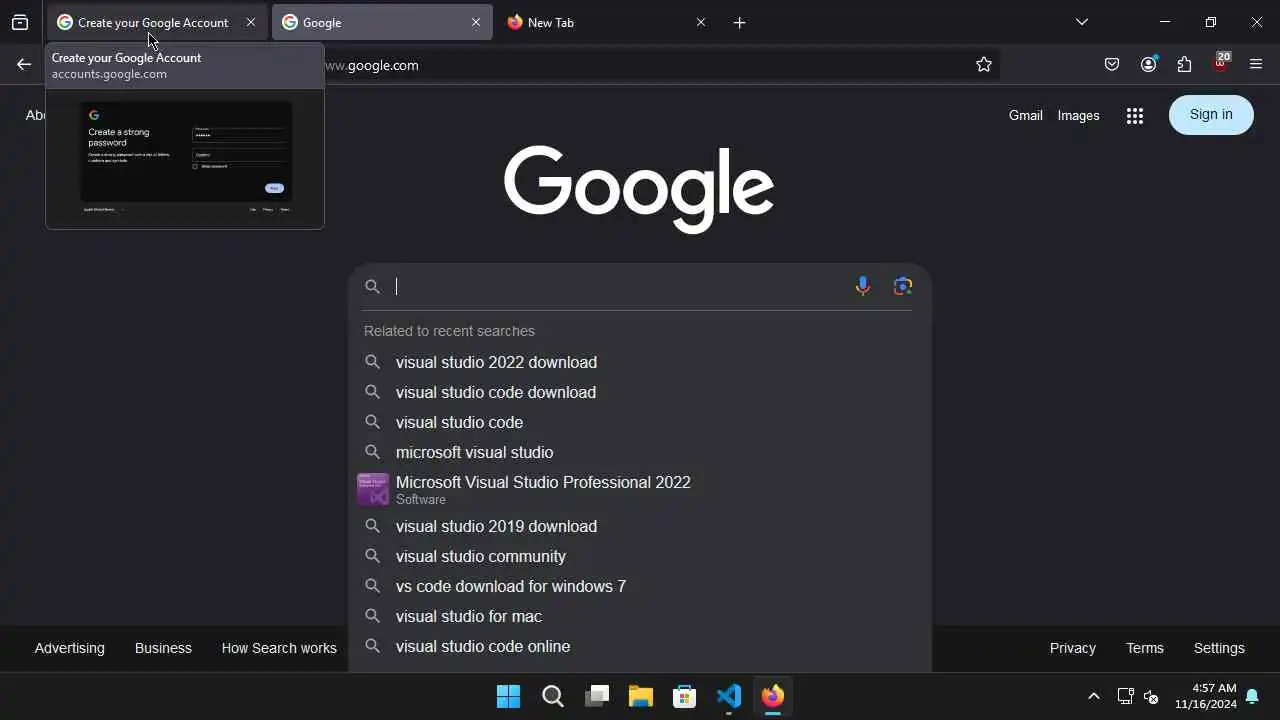Open Microsoft Store from the taskbar
This screenshot has height=720, width=1280.
coord(685,696)
